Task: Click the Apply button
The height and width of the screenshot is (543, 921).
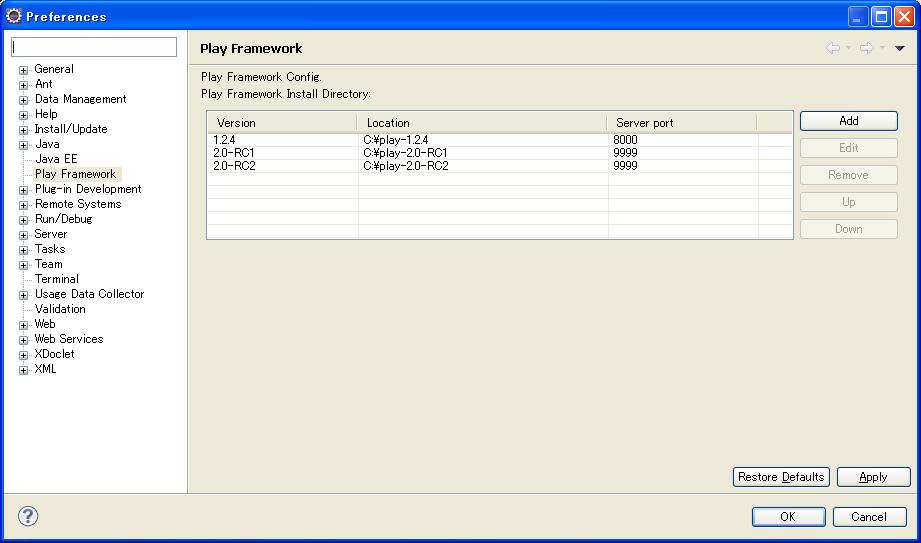Action: click(873, 477)
